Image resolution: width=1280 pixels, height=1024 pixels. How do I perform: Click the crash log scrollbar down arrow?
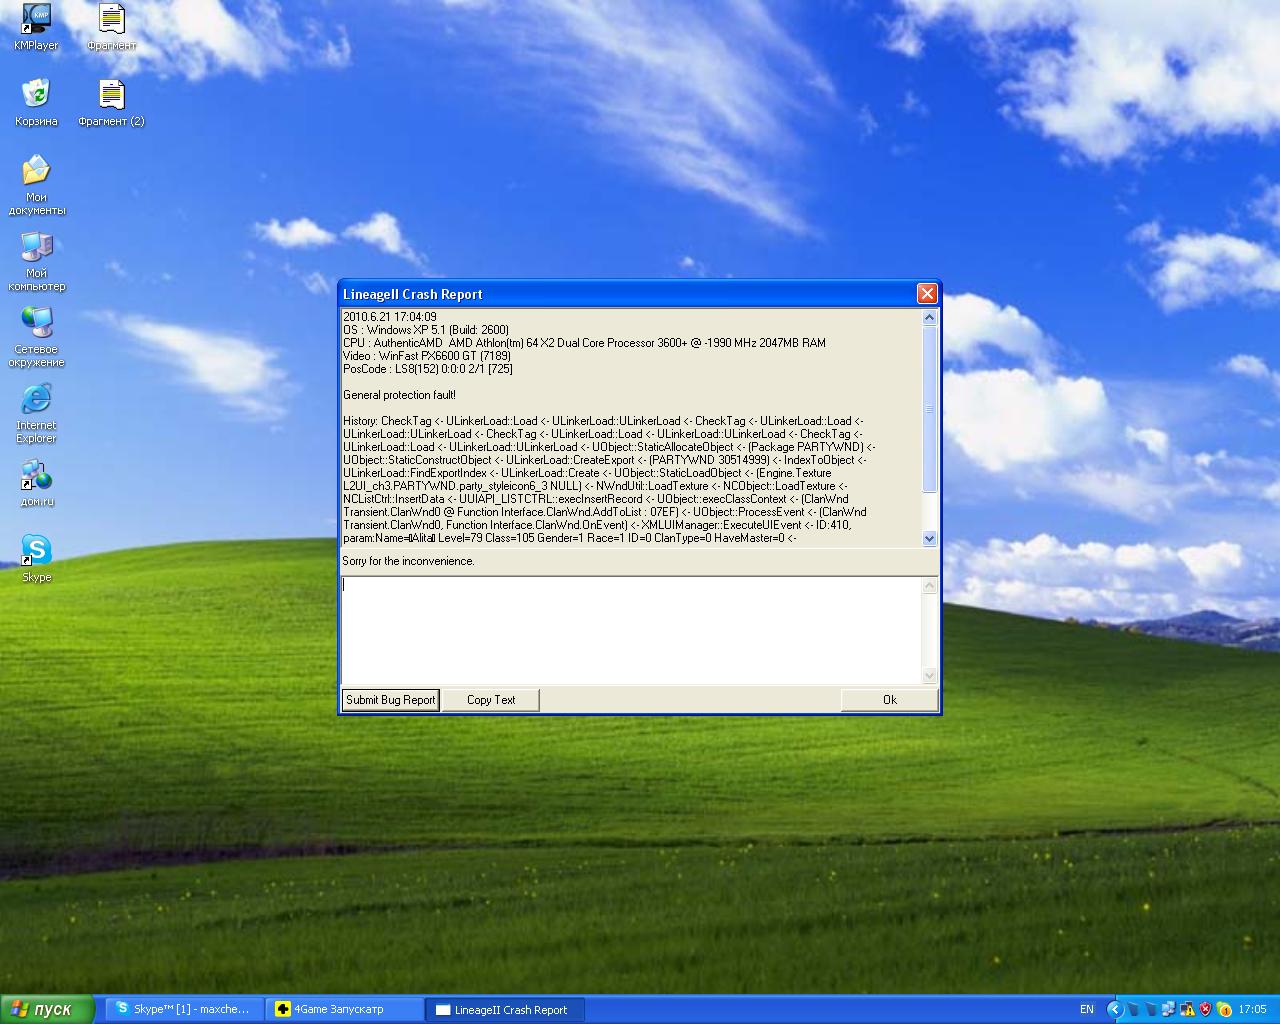929,538
